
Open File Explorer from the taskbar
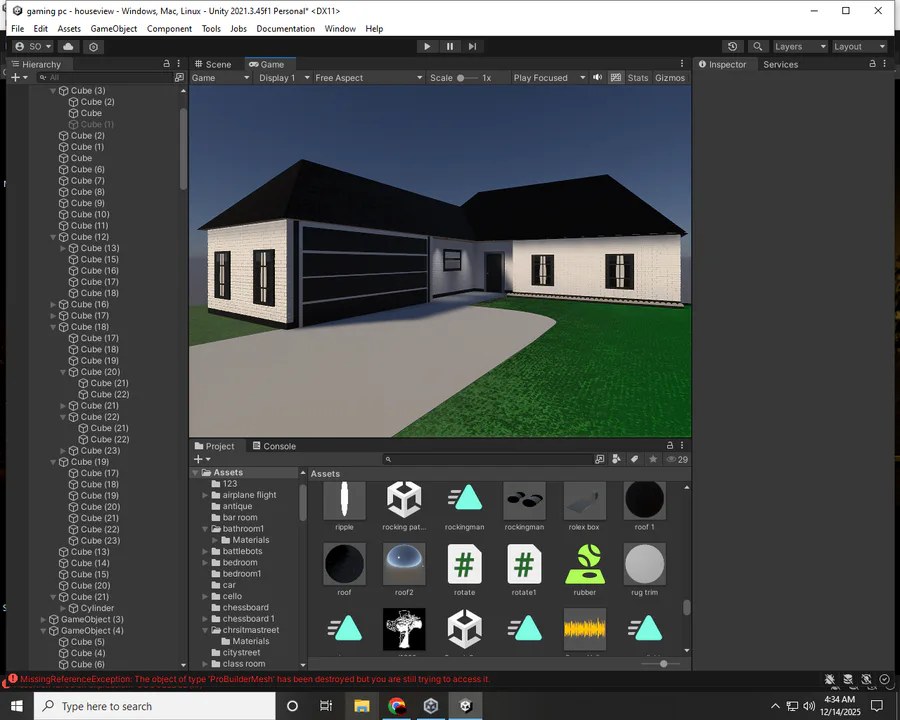pos(362,706)
